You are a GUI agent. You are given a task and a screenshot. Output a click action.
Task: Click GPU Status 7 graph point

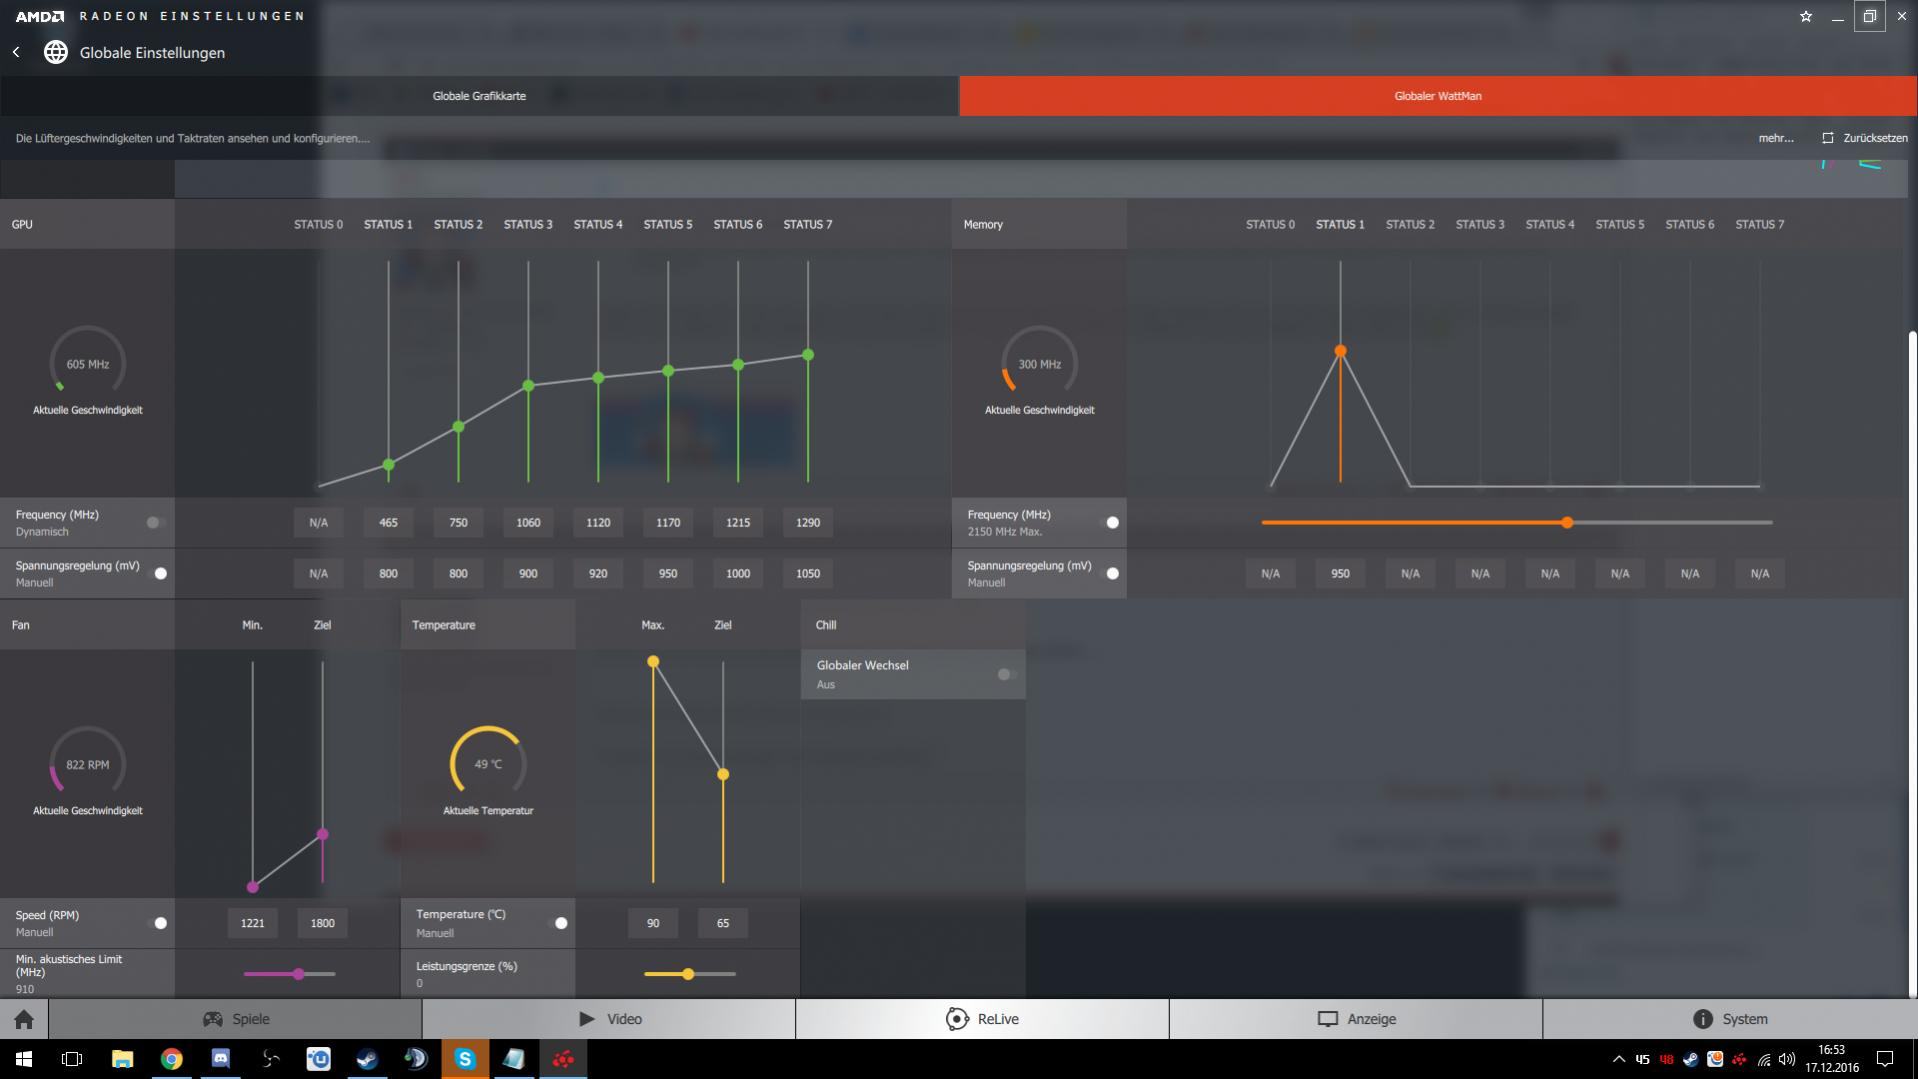808,355
